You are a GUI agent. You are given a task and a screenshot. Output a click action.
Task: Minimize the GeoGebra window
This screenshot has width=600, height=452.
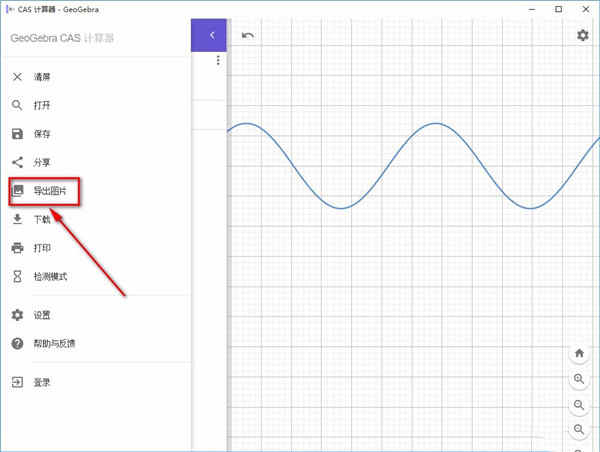click(x=532, y=9)
